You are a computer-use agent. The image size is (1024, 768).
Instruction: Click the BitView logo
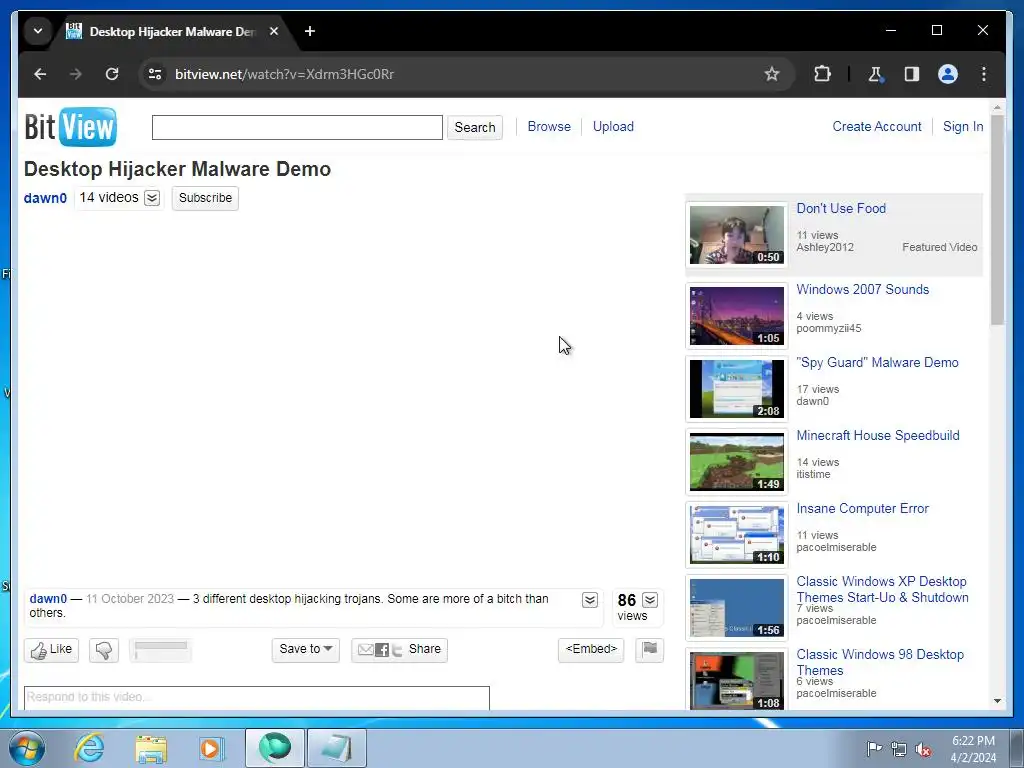point(71,127)
